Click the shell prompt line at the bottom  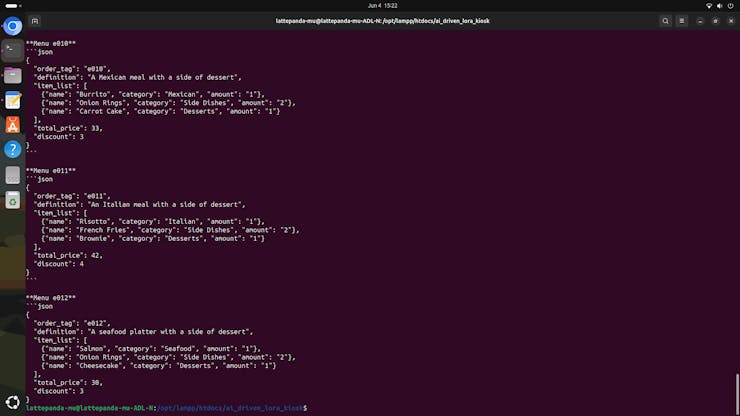click(x=167, y=408)
